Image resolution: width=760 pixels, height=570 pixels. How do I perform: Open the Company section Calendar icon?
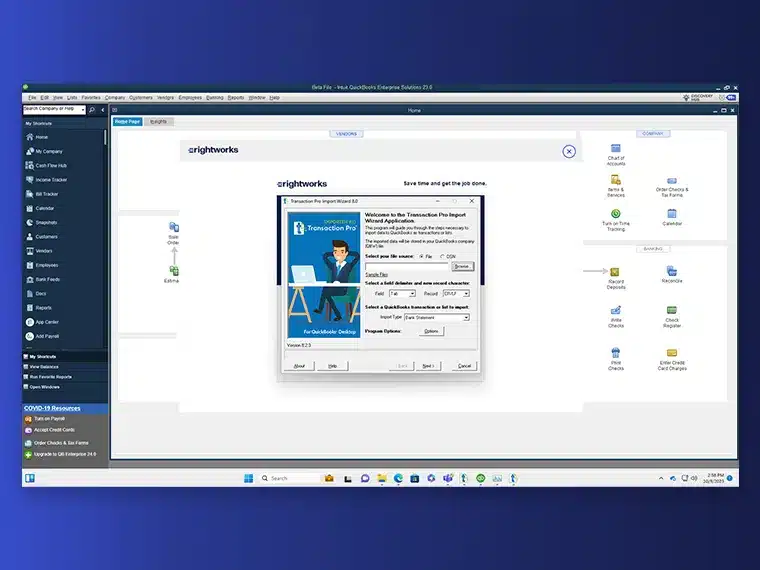coord(672,217)
